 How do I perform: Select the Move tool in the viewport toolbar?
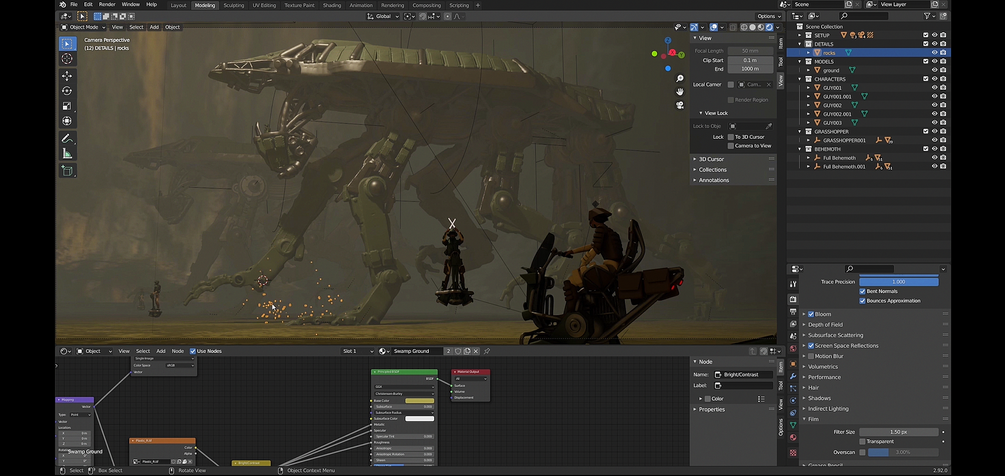click(67, 75)
